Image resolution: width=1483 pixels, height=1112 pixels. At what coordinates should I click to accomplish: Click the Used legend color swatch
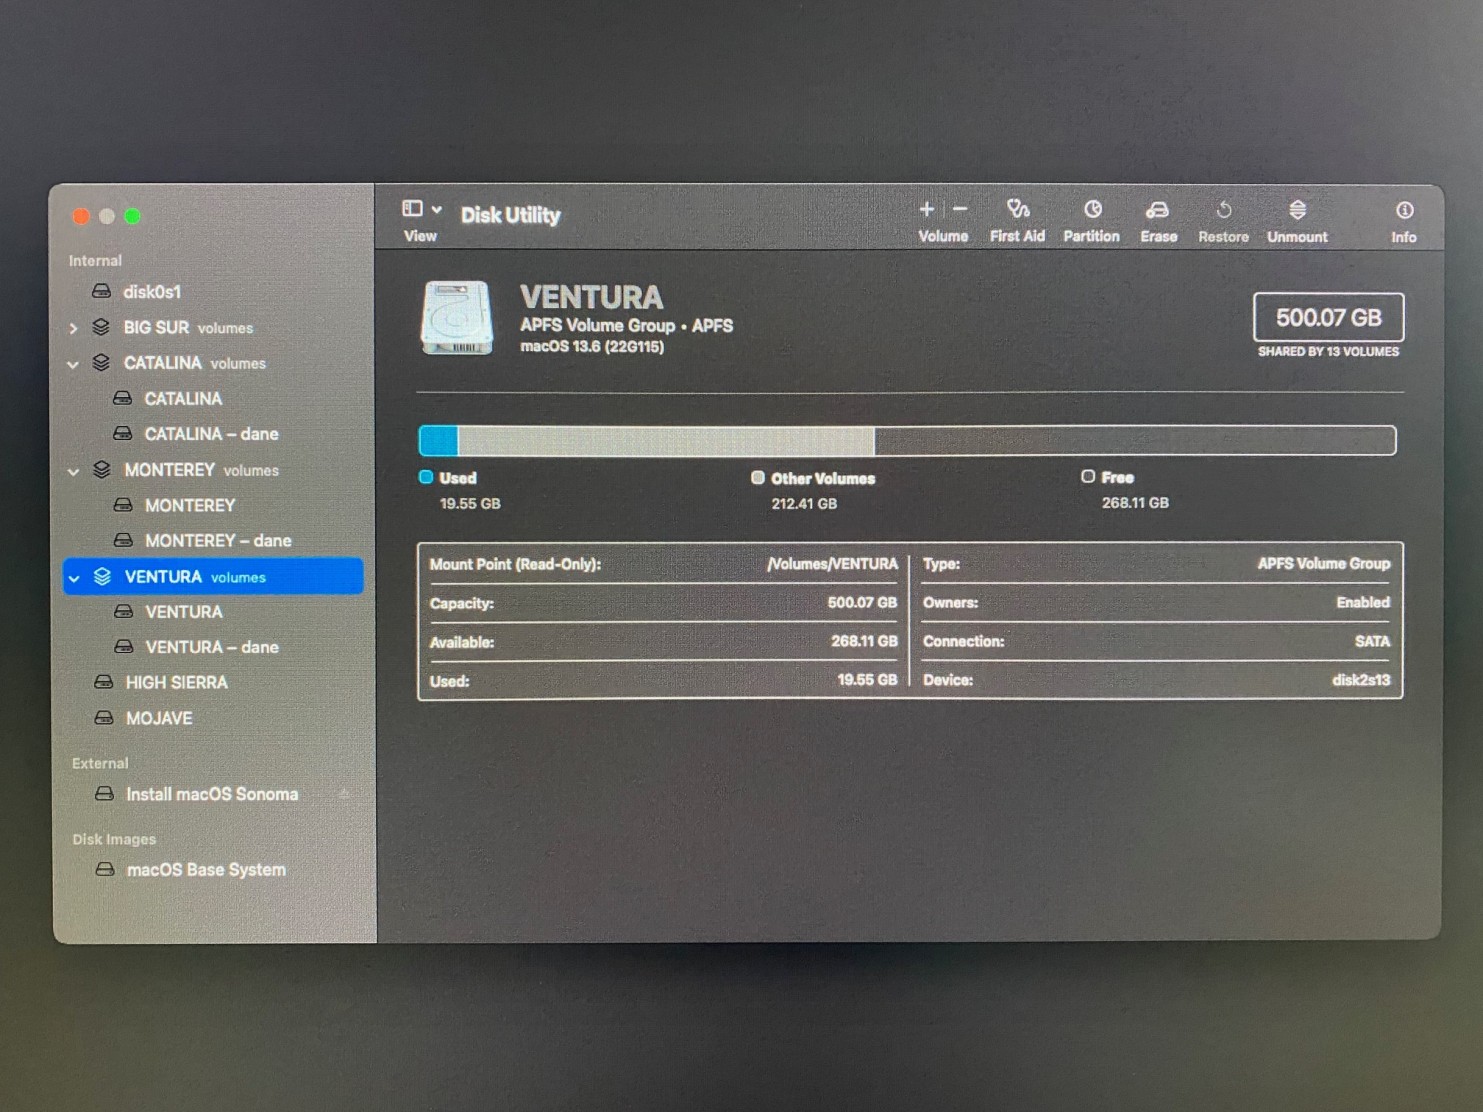[x=426, y=477]
